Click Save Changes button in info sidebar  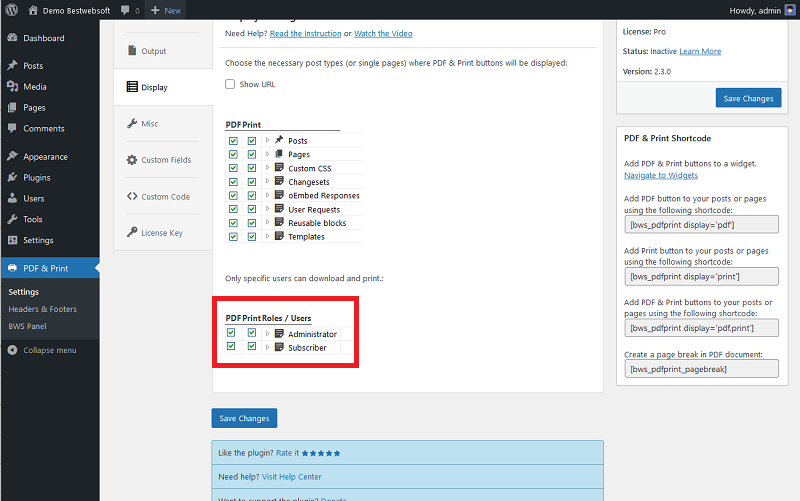(748, 98)
